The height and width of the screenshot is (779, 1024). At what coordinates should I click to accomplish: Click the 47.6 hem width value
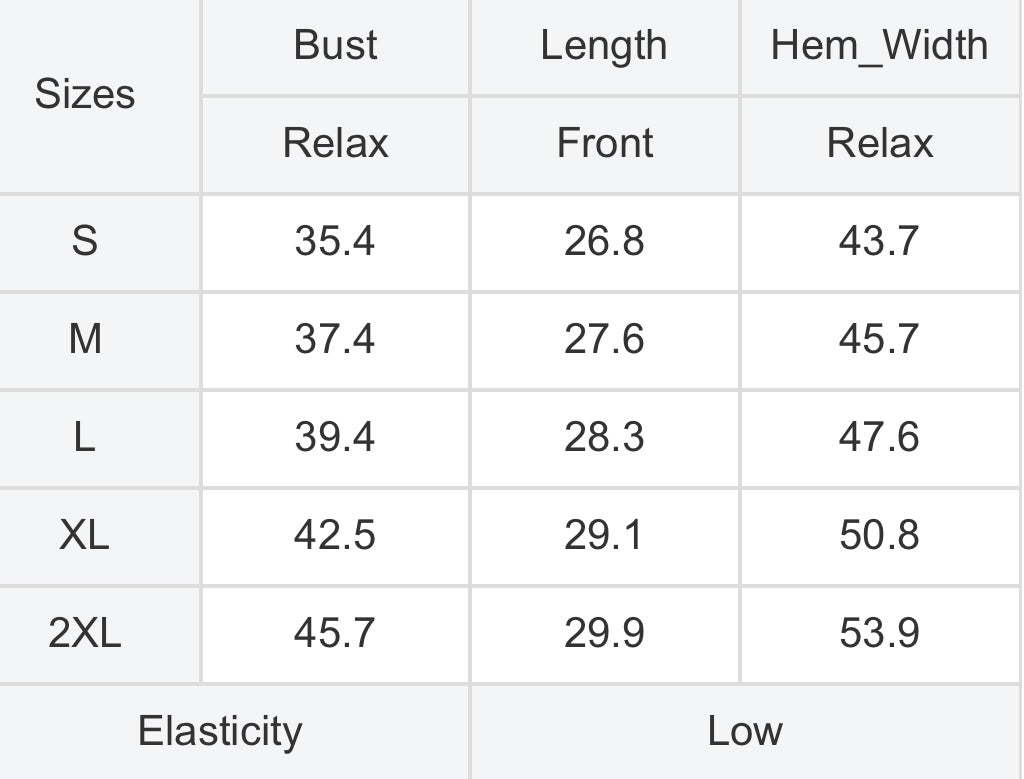(879, 436)
